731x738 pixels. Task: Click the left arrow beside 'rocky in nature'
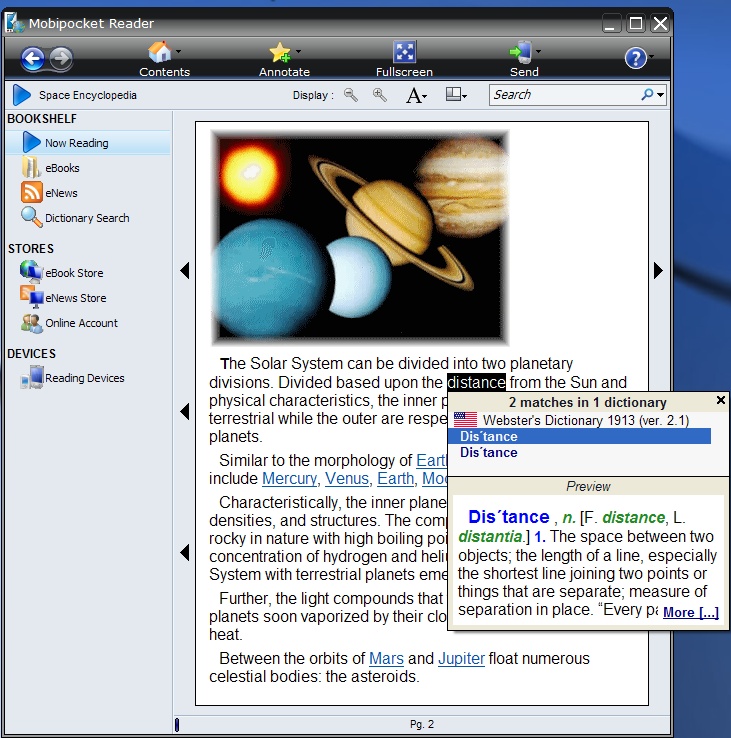(185, 553)
